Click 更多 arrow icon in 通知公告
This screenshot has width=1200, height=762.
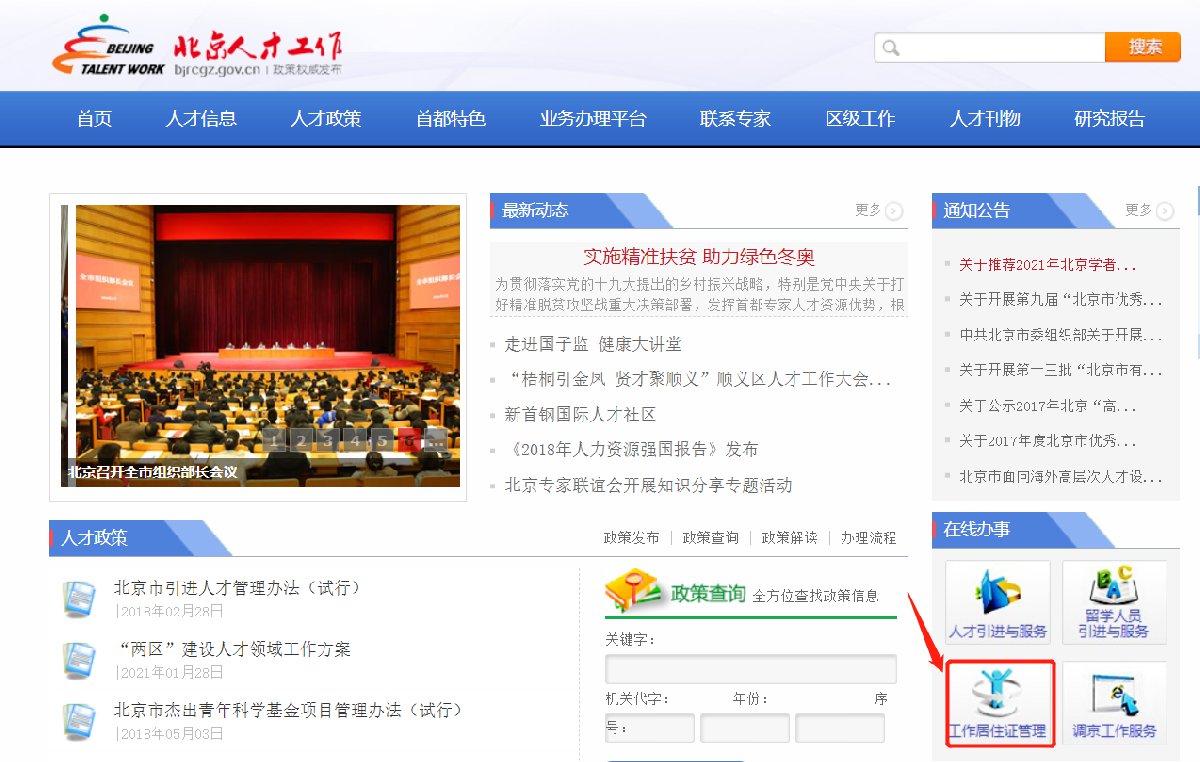1165,211
